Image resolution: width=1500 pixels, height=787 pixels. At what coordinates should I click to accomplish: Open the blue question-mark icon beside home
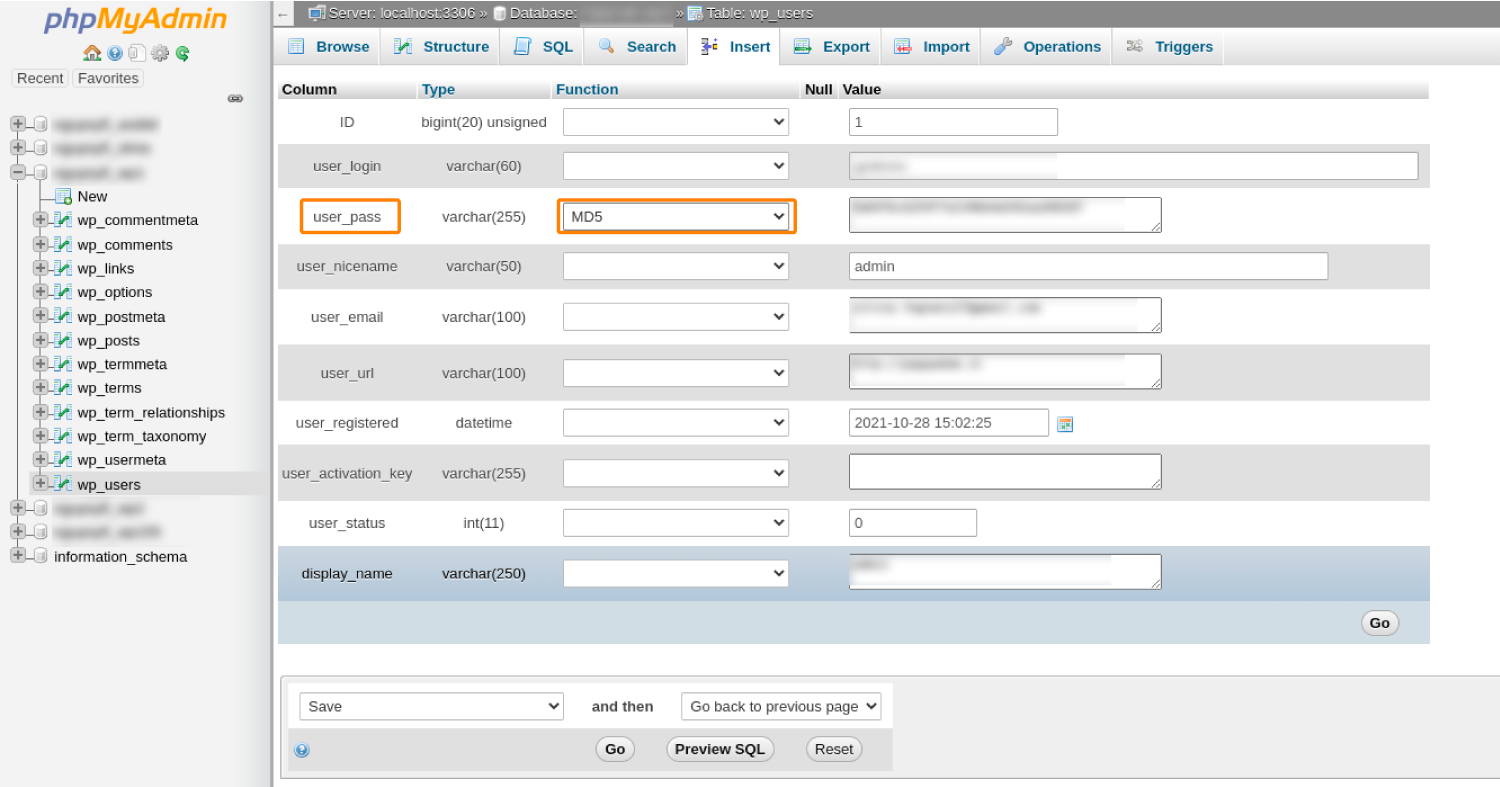point(115,53)
